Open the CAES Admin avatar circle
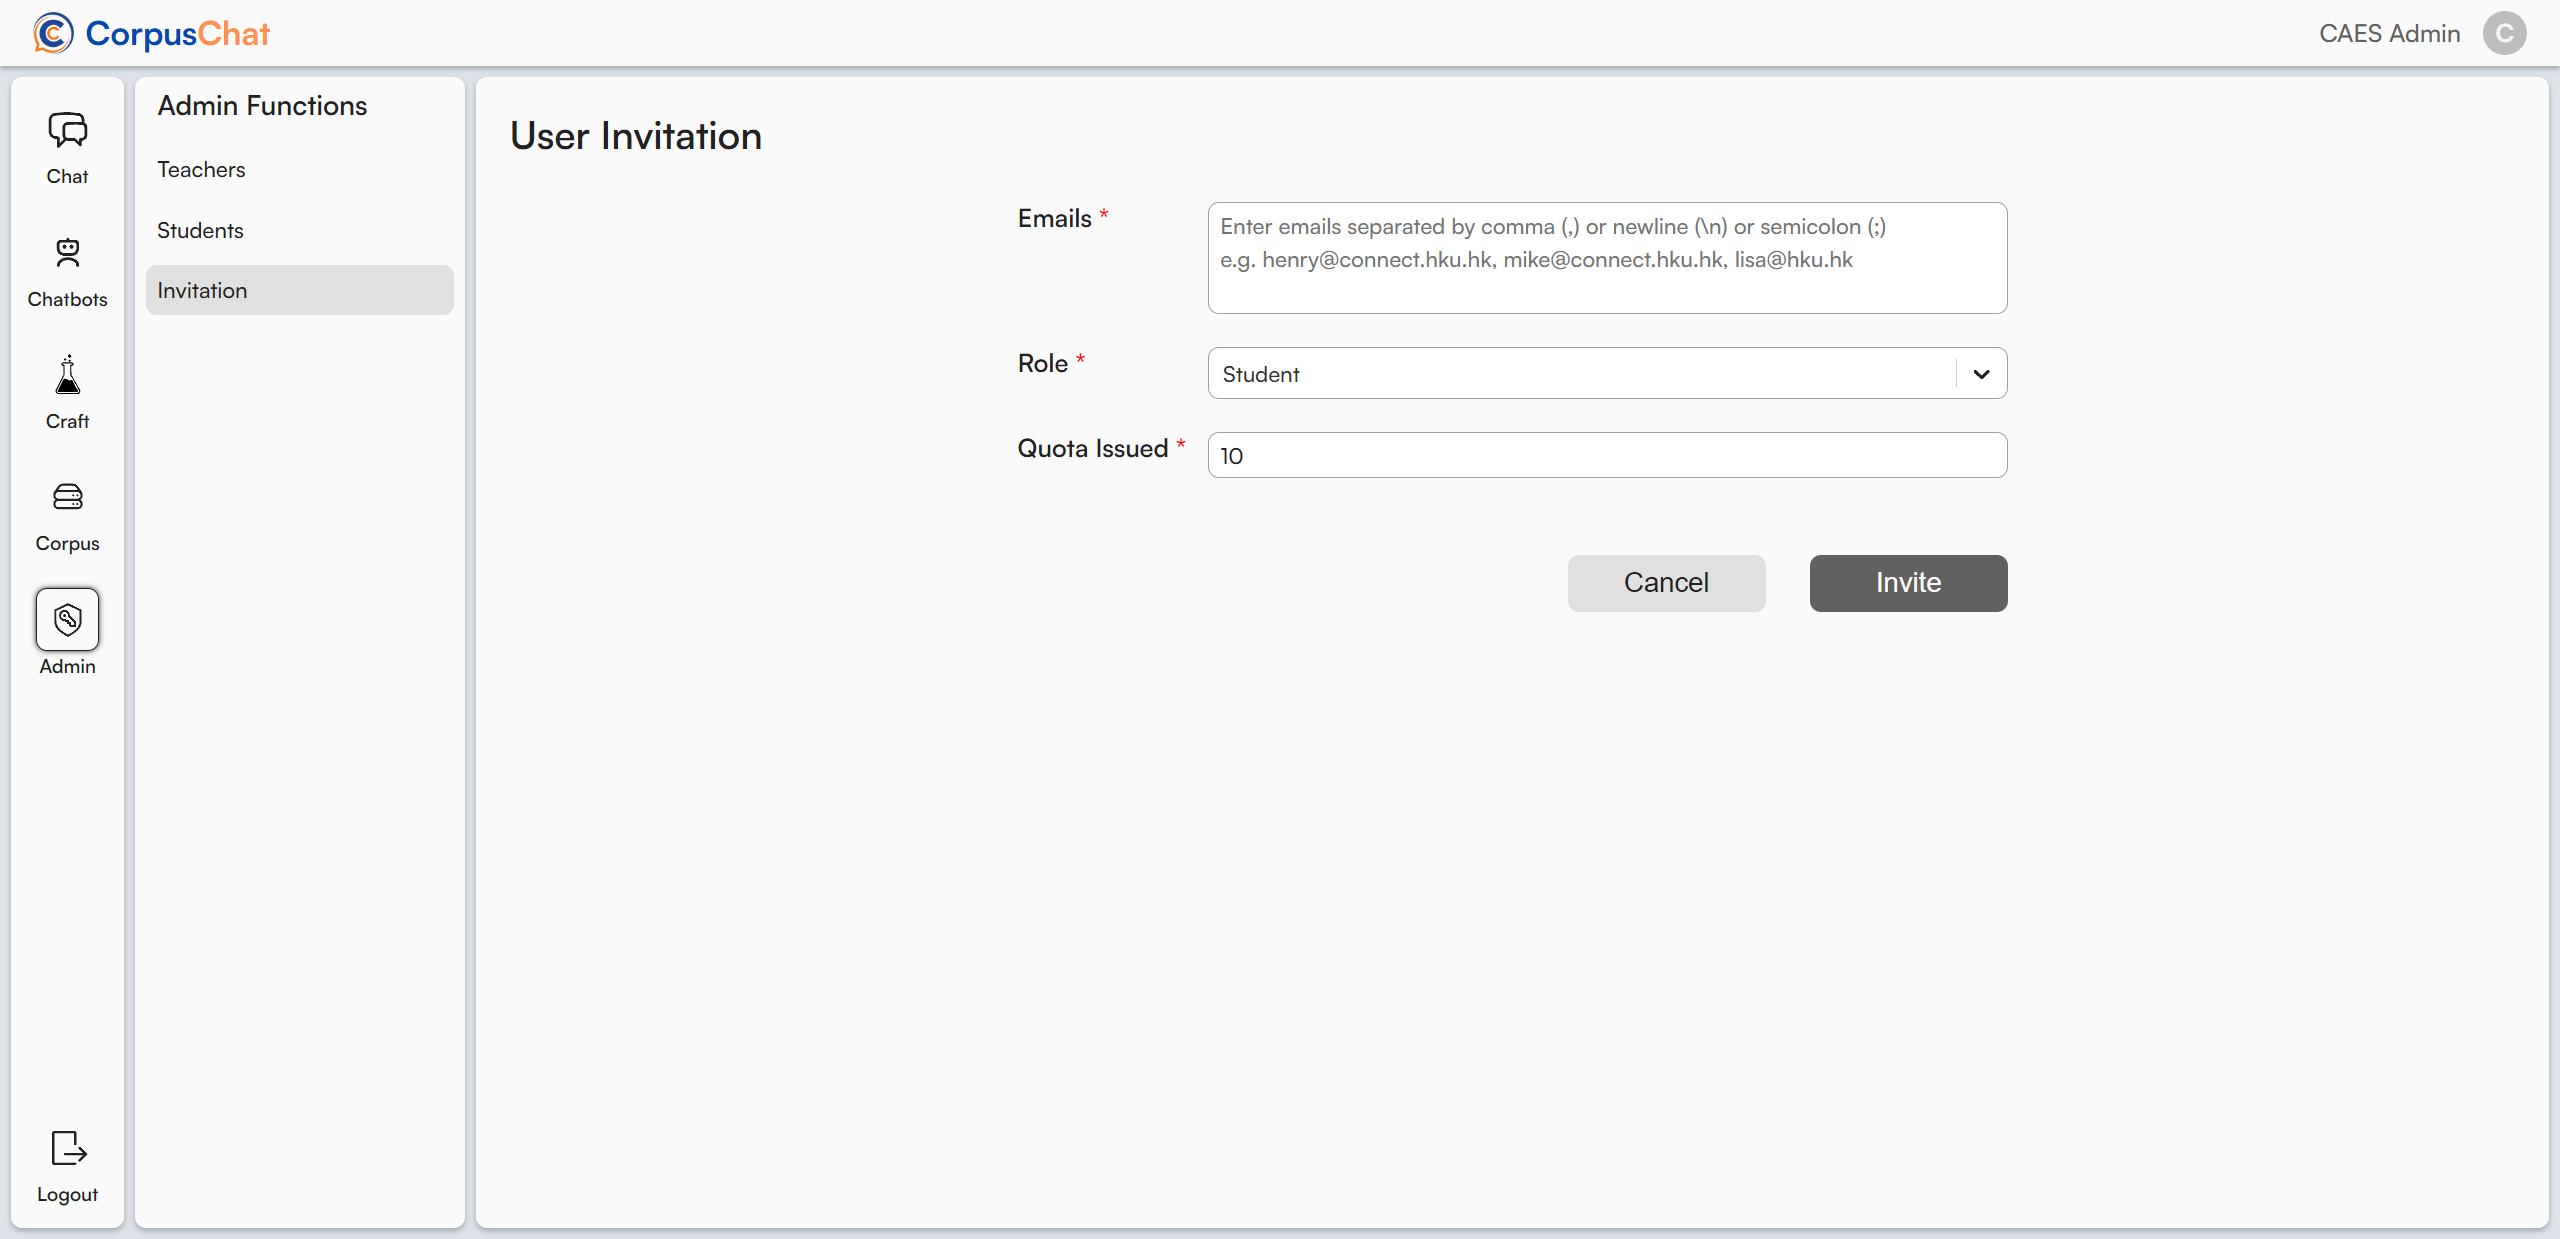Viewport: 2560px width, 1239px height. [x=2504, y=34]
